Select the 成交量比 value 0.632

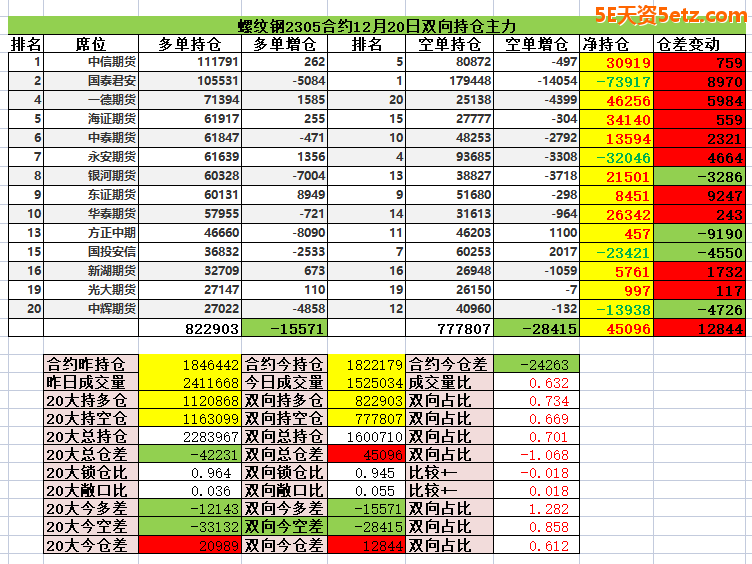(536, 382)
